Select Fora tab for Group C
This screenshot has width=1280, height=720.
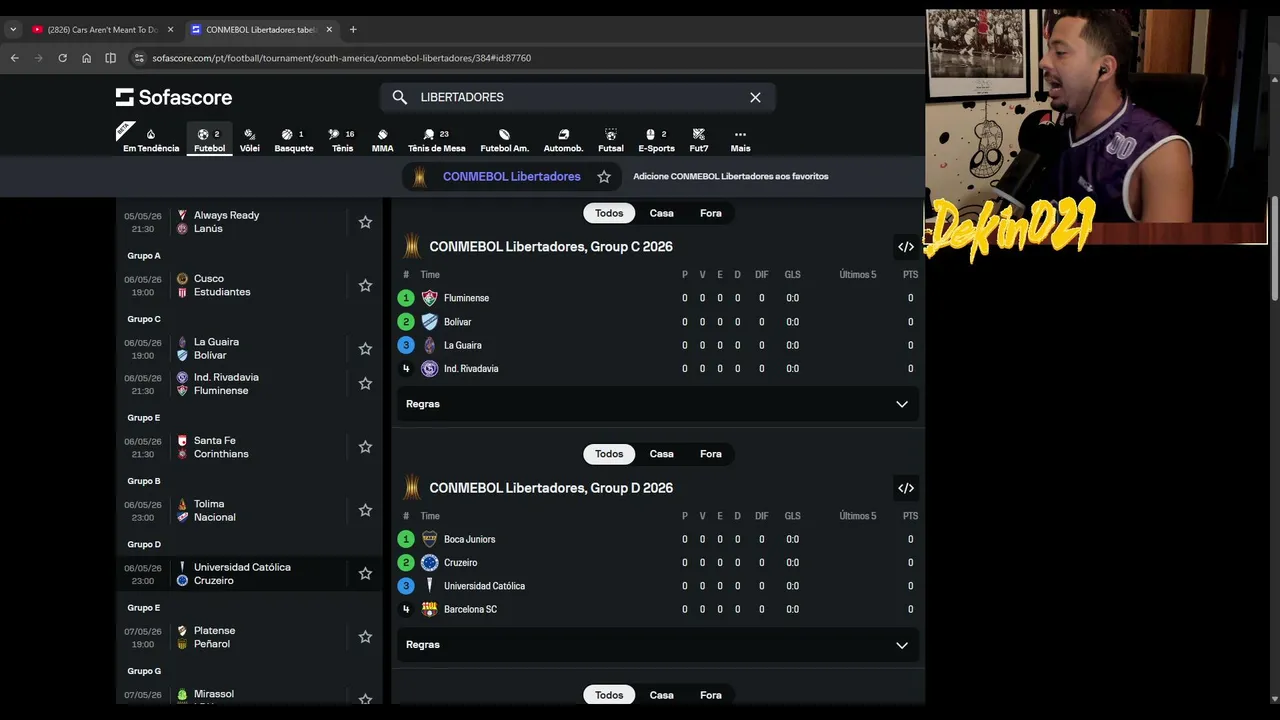coord(711,213)
